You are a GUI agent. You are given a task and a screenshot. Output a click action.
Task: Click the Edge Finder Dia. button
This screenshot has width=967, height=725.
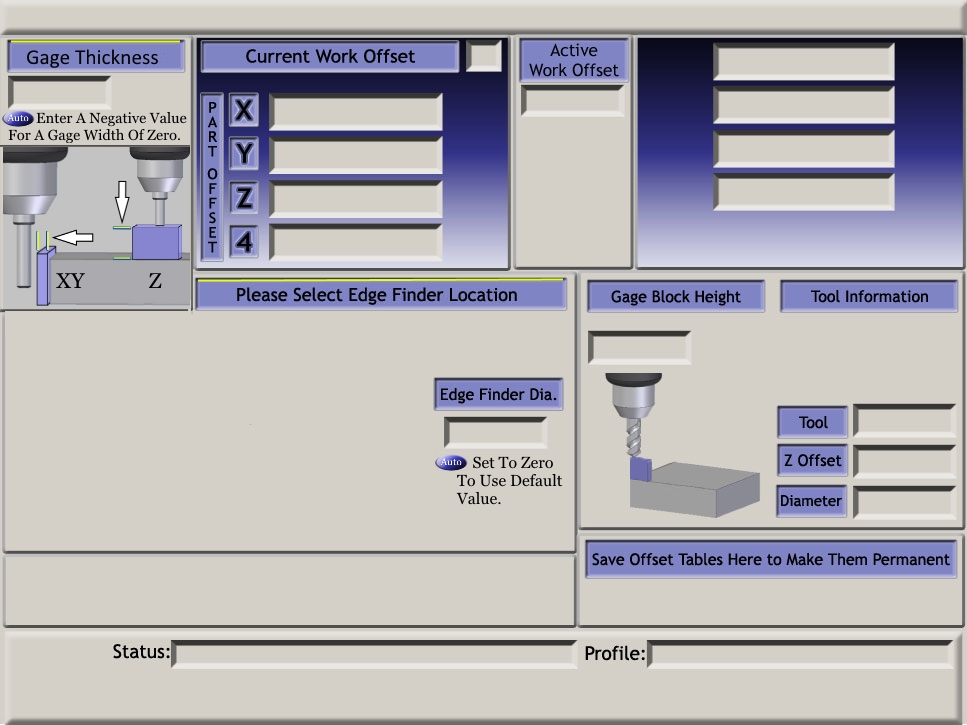point(498,395)
